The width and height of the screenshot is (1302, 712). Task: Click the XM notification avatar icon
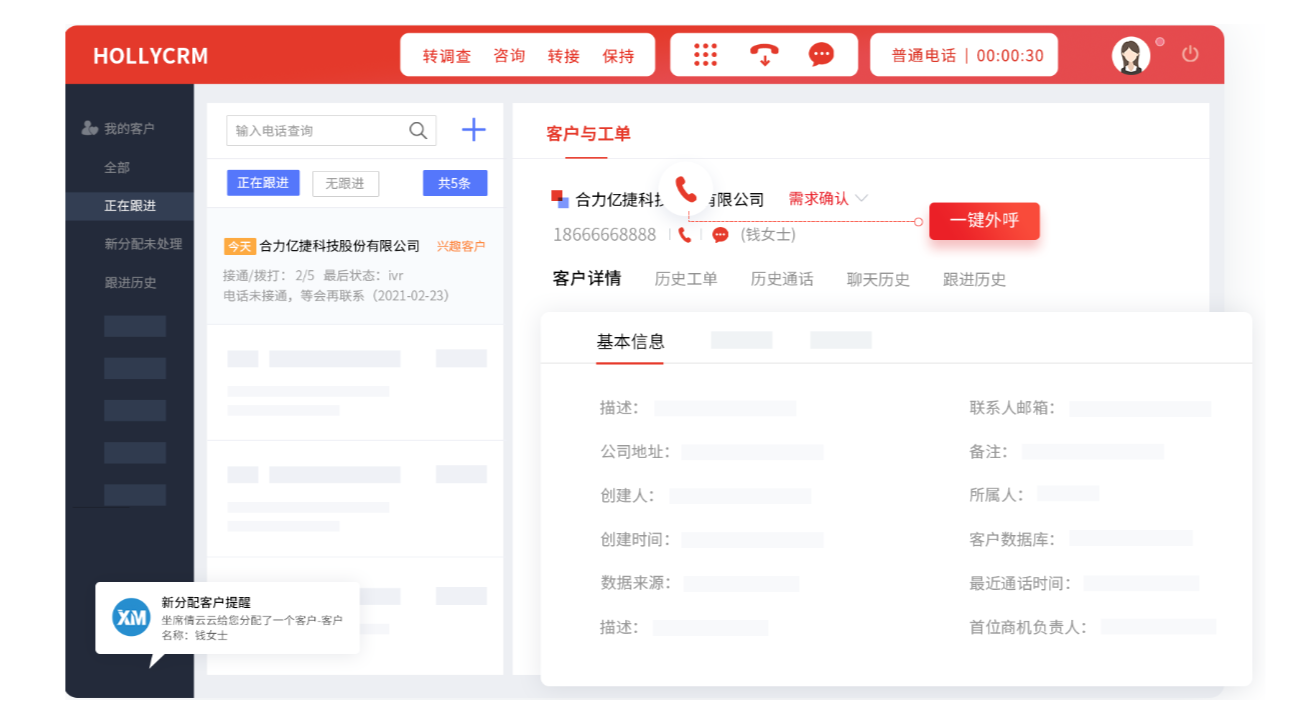tap(131, 617)
